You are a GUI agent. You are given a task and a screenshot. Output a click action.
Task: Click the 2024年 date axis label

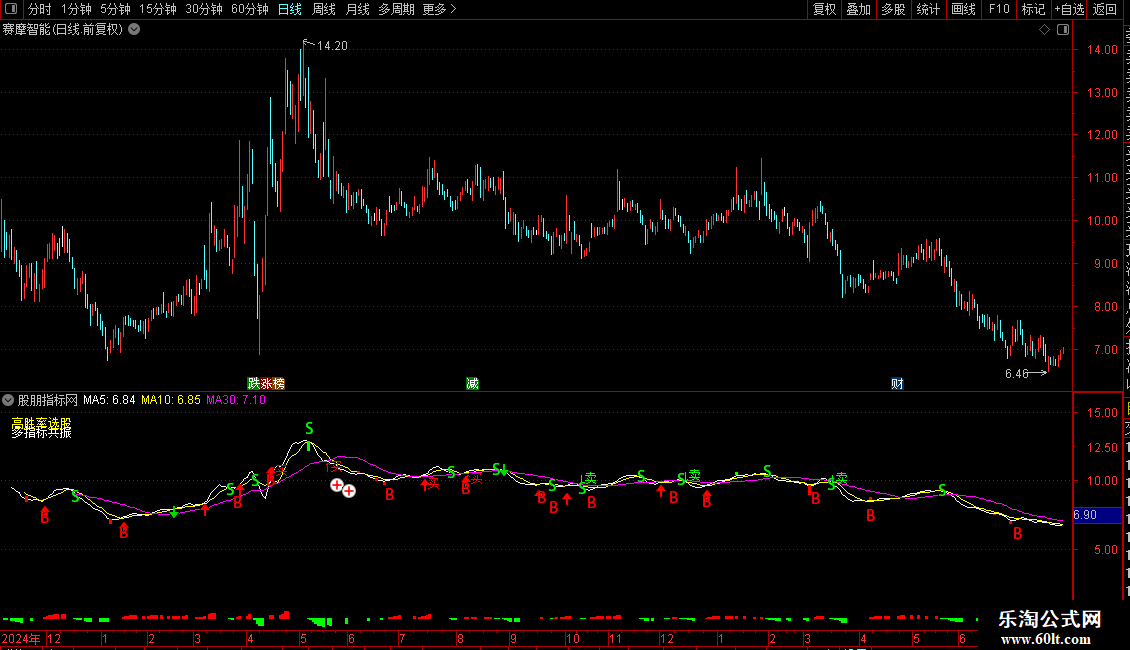click(x=22, y=638)
